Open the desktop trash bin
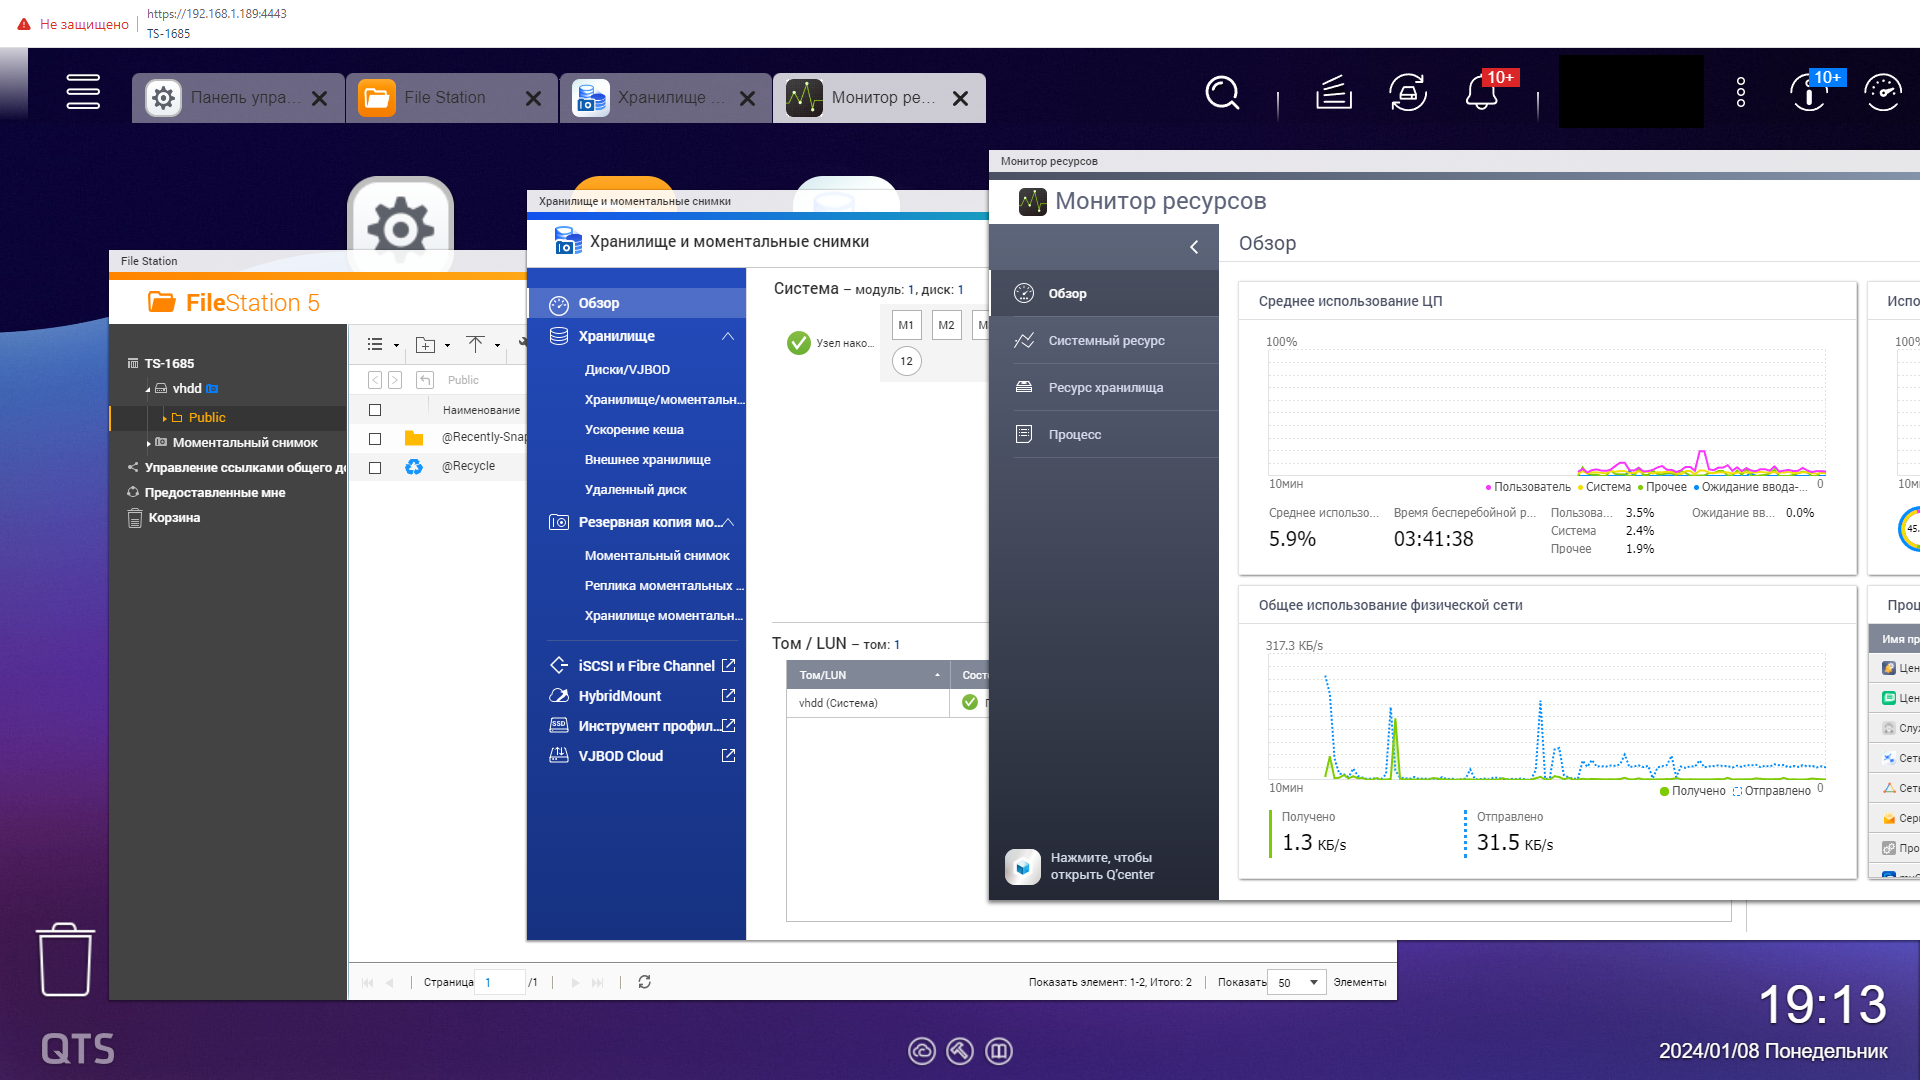Screen dimensions: 1920x1080 coord(65,960)
